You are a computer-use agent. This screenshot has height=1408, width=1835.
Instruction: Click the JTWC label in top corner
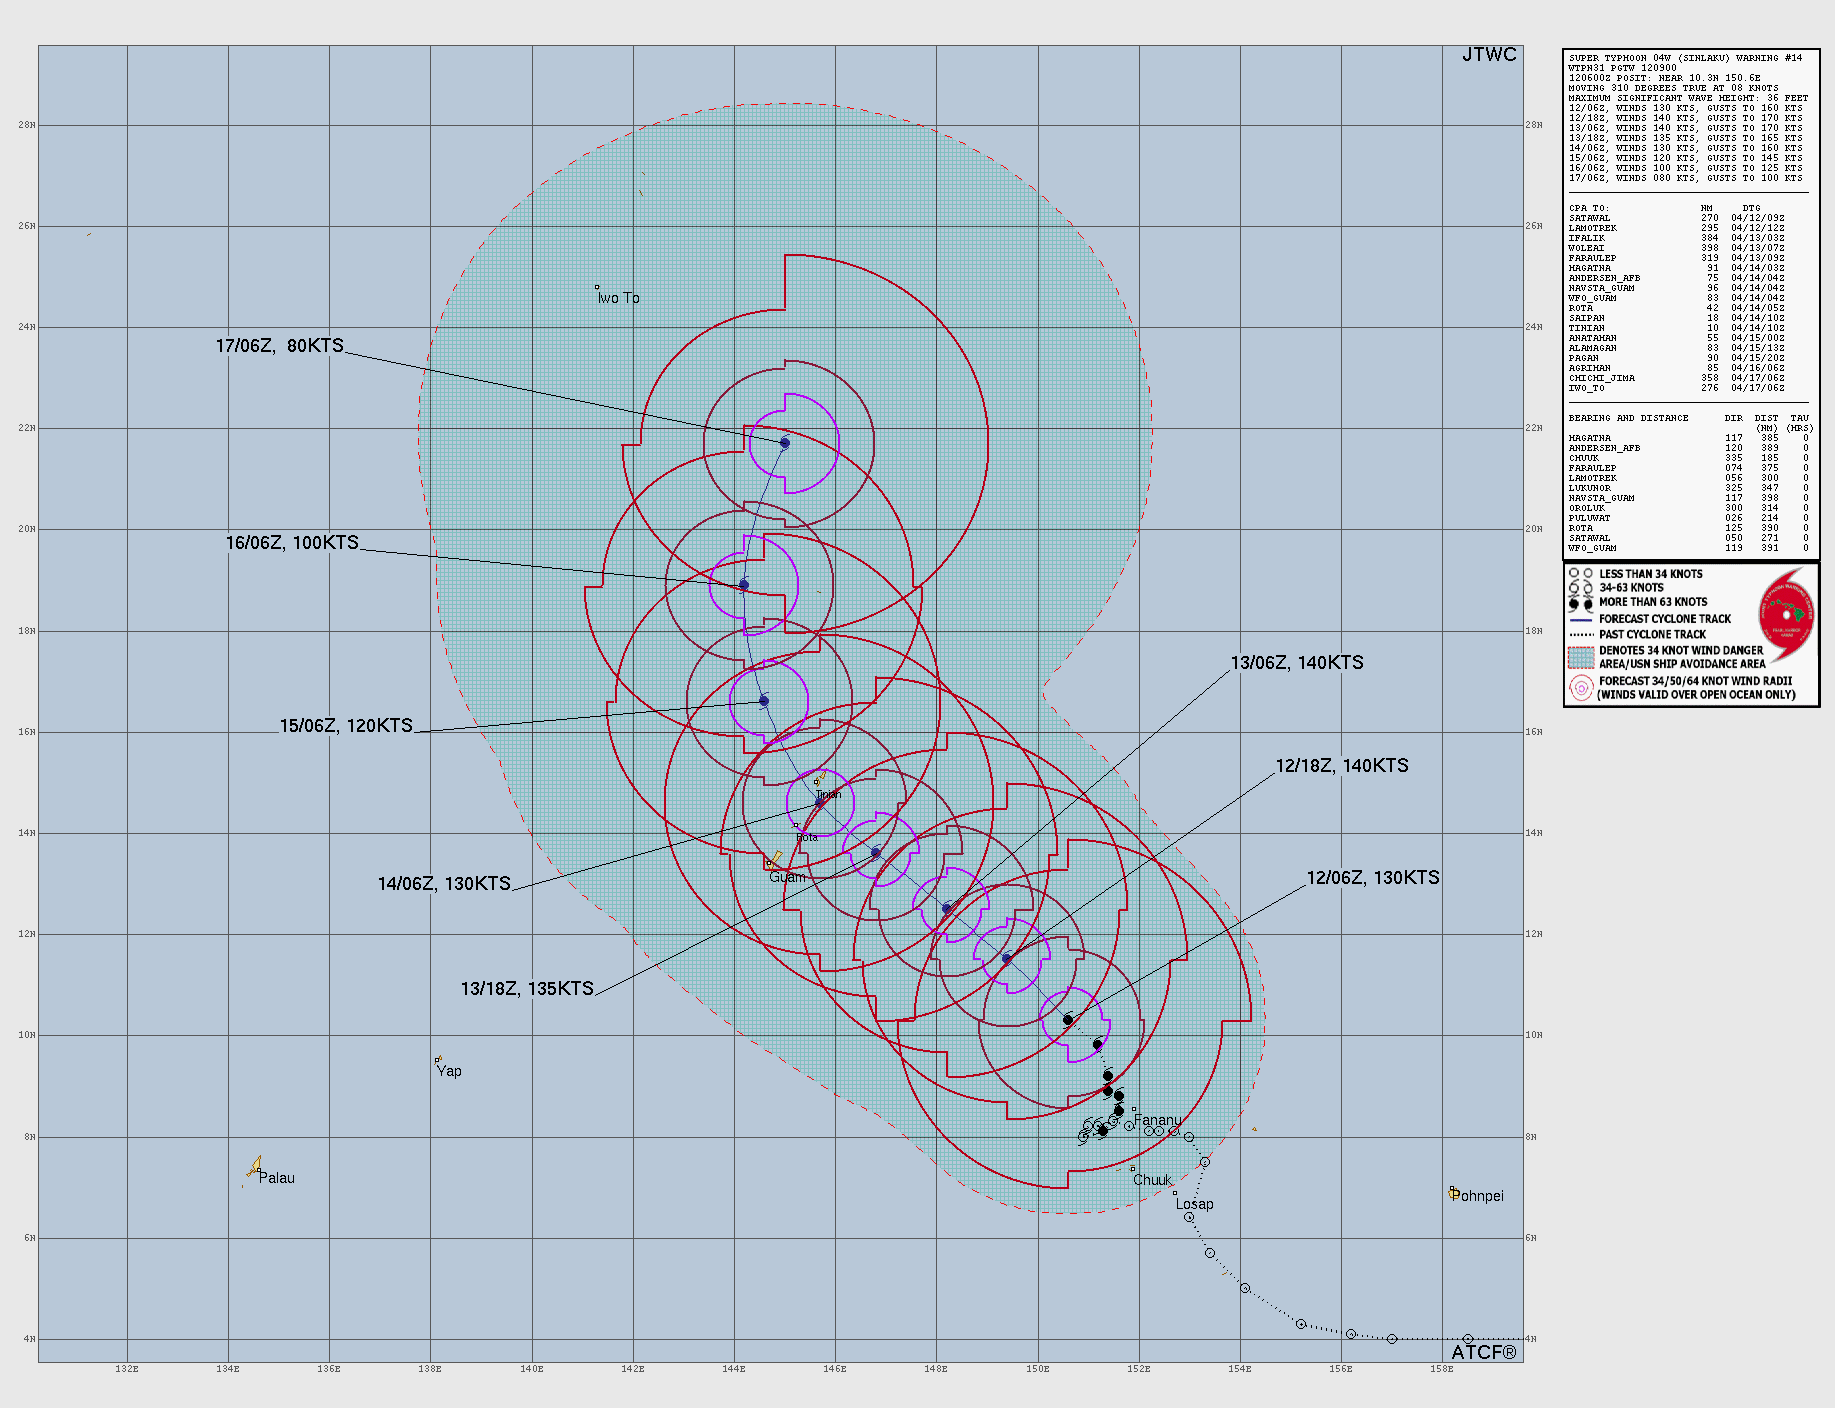(1489, 56)
